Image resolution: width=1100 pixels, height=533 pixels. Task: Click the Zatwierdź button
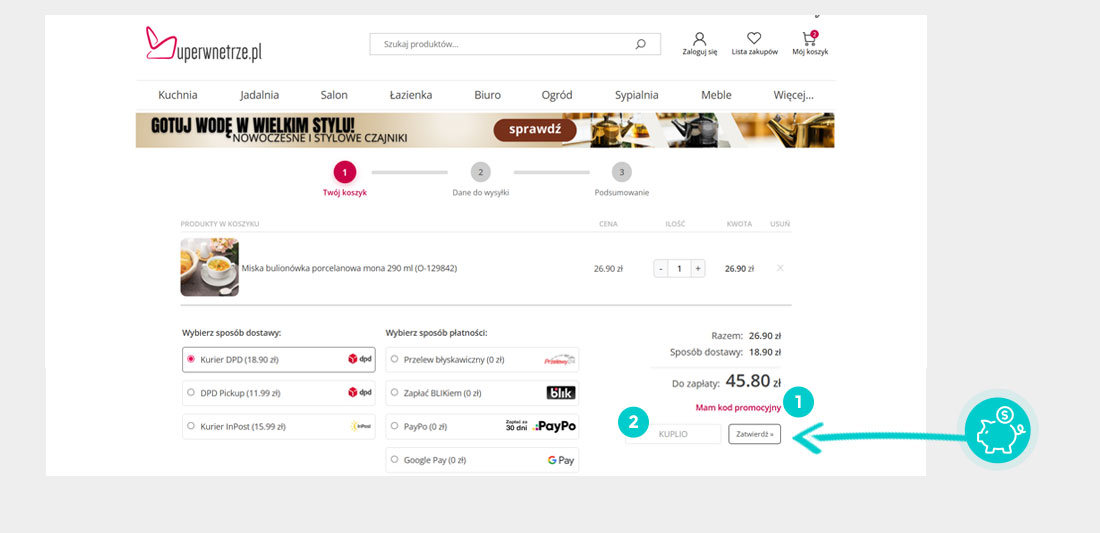click(754, 434)
